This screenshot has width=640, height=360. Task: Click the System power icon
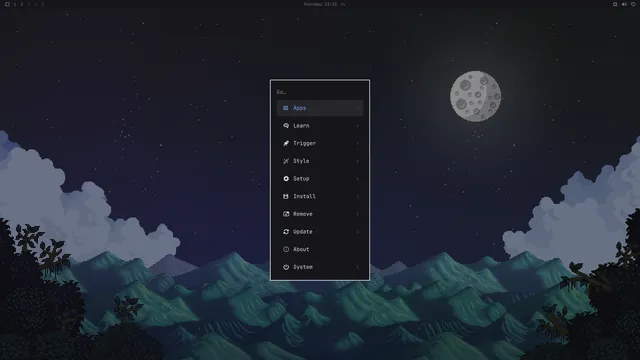pos(286,267)
